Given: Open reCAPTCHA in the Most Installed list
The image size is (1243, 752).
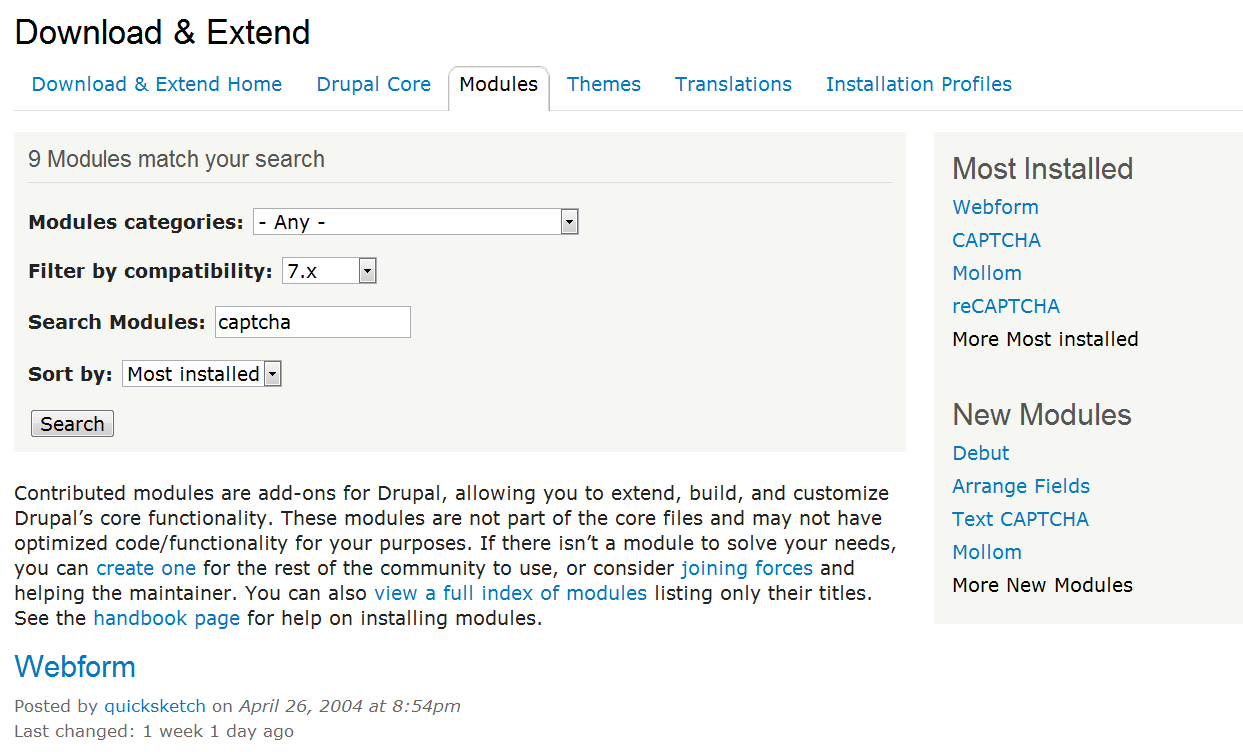Looking at the screenshot, I should (1005, 306).
